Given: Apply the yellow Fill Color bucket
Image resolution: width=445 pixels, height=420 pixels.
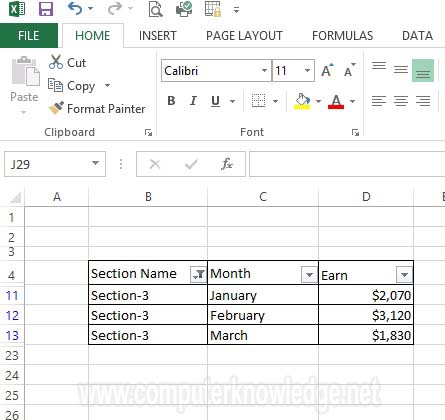Looking at the screenshot, I should [x=302, y=101].
